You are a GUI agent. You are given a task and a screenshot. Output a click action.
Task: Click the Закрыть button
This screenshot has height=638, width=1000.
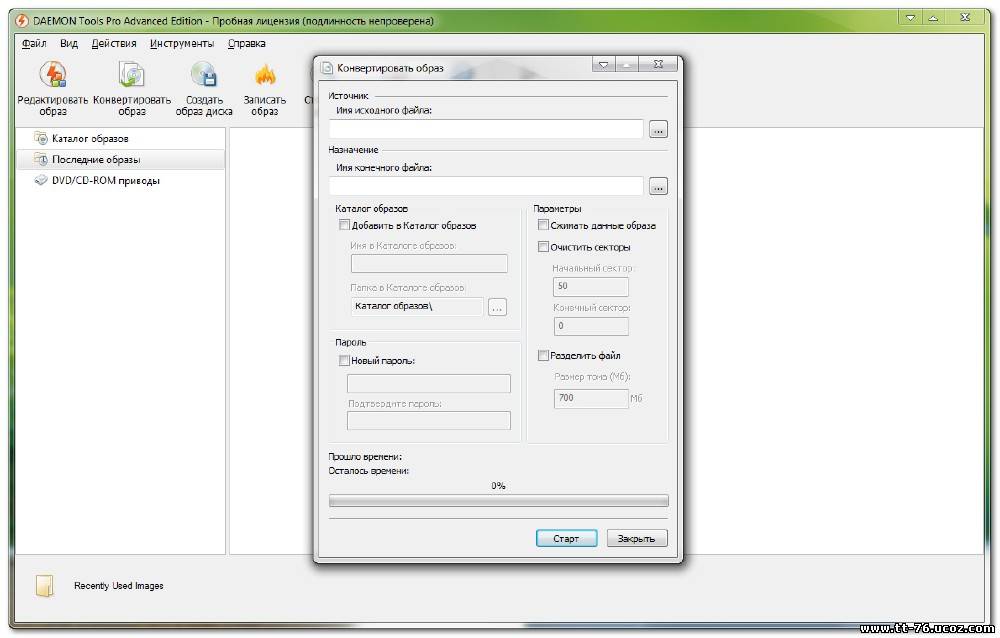coord(636,538)
